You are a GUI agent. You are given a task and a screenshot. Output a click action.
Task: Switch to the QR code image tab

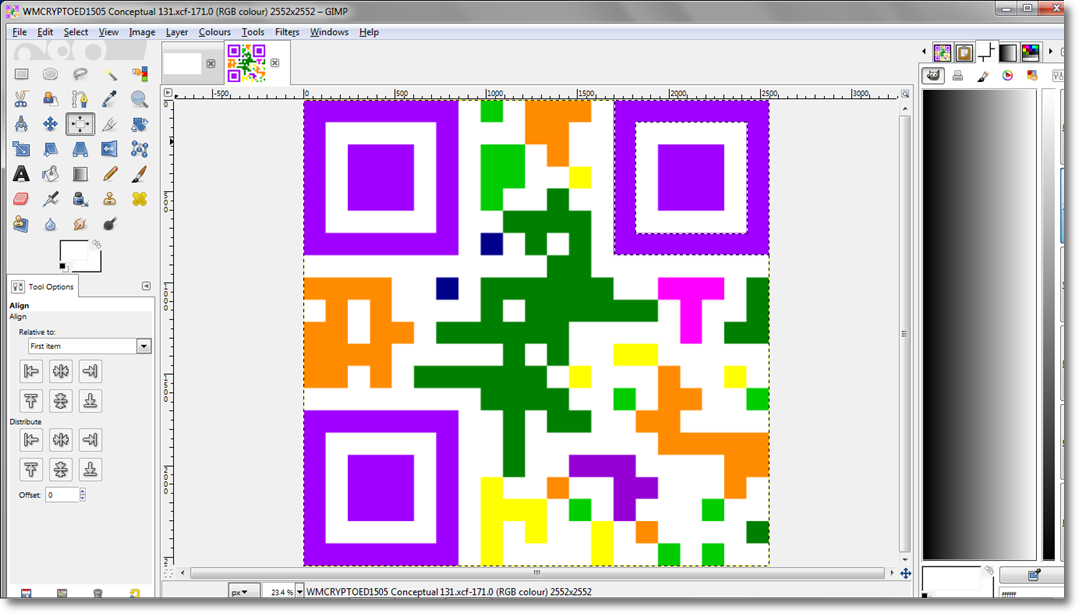(247, 63)
